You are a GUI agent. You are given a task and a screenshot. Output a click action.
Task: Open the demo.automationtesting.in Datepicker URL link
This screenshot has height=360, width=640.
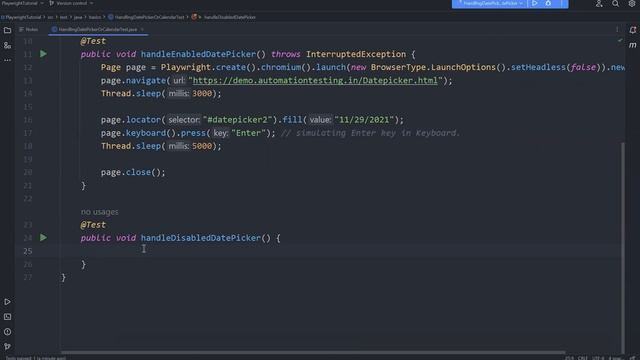point(315,80)
